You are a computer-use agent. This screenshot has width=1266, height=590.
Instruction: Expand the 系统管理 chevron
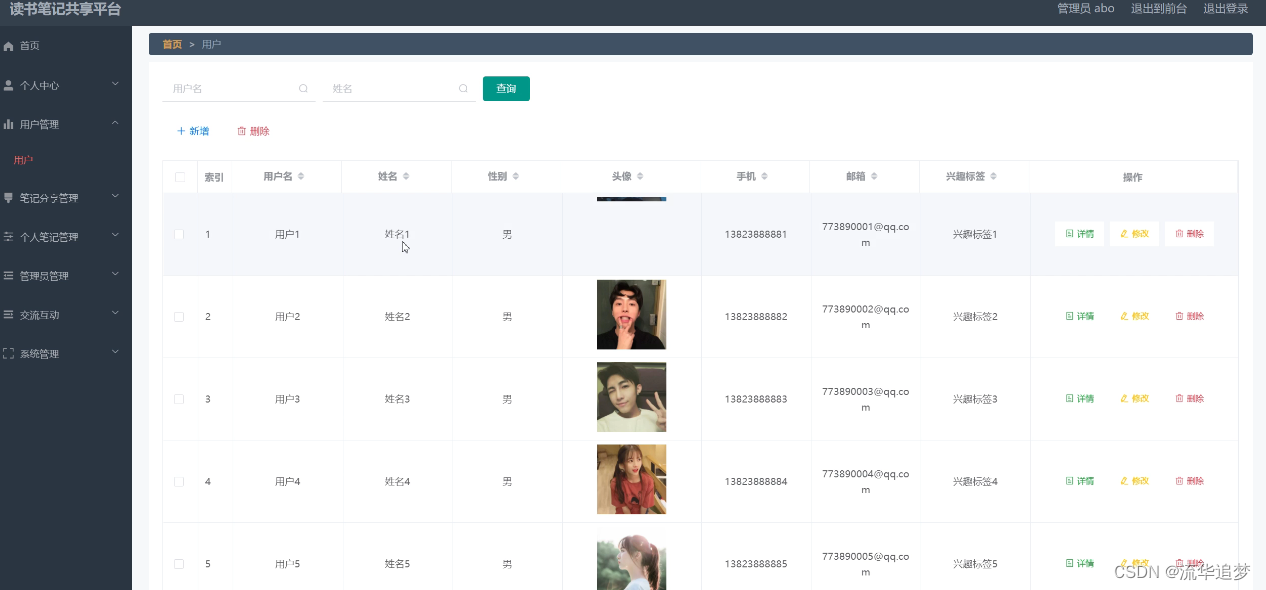click(115, 352)
